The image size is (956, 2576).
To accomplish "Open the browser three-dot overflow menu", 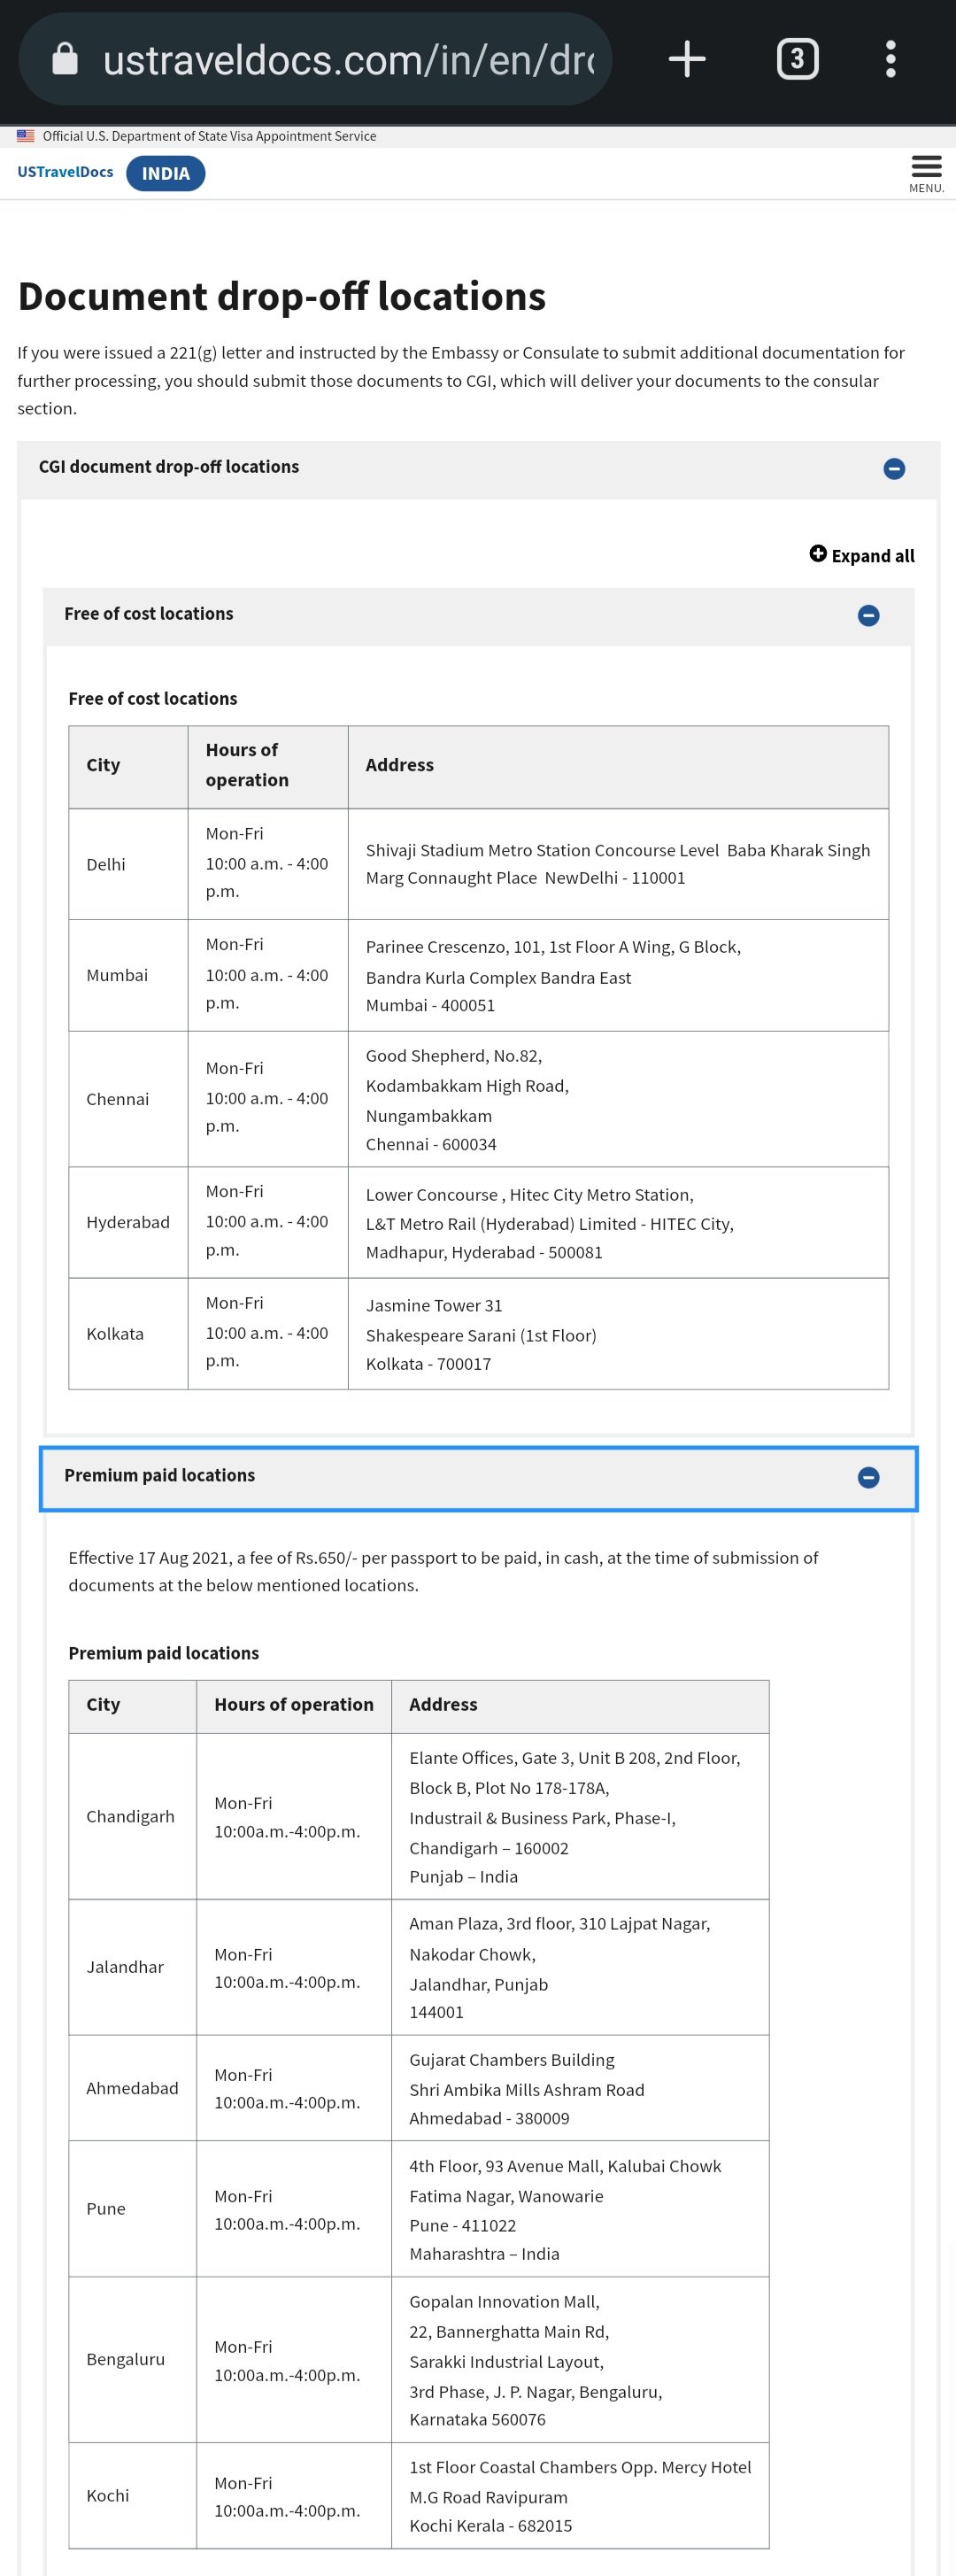I will click(x=891, y=59).
